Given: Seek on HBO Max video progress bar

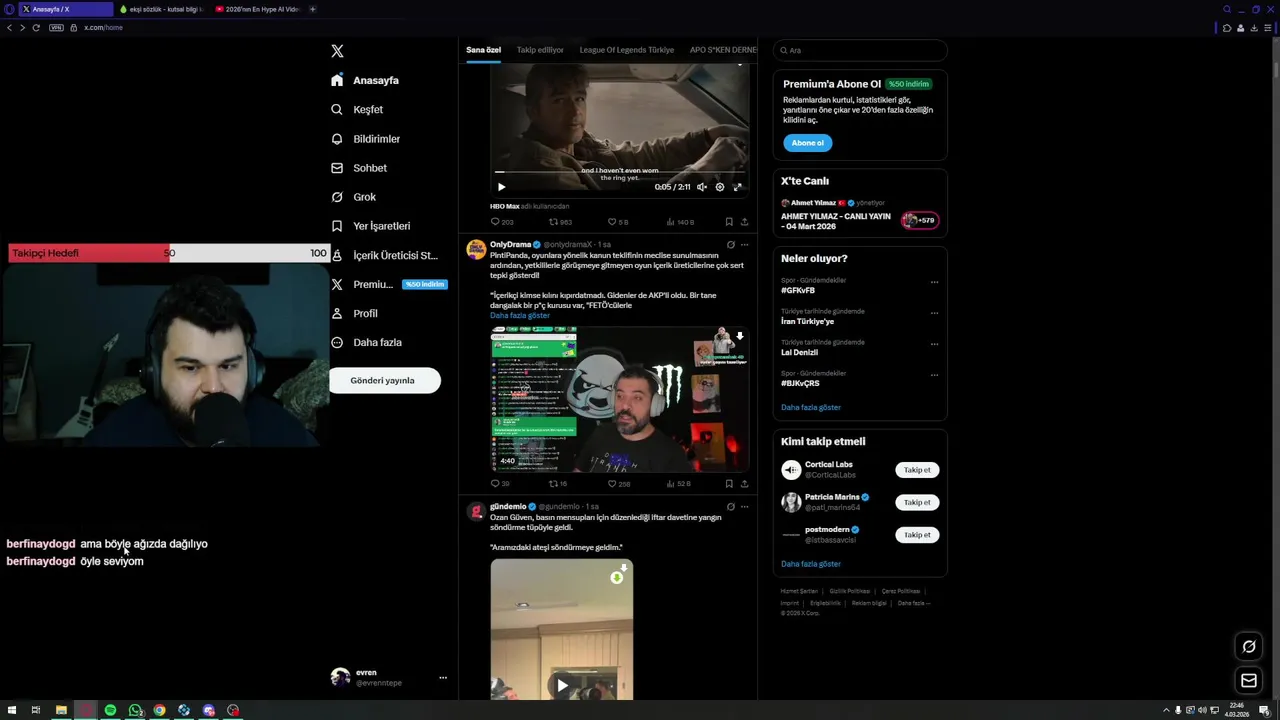Looking at the screenshot, I should [620, 172].
